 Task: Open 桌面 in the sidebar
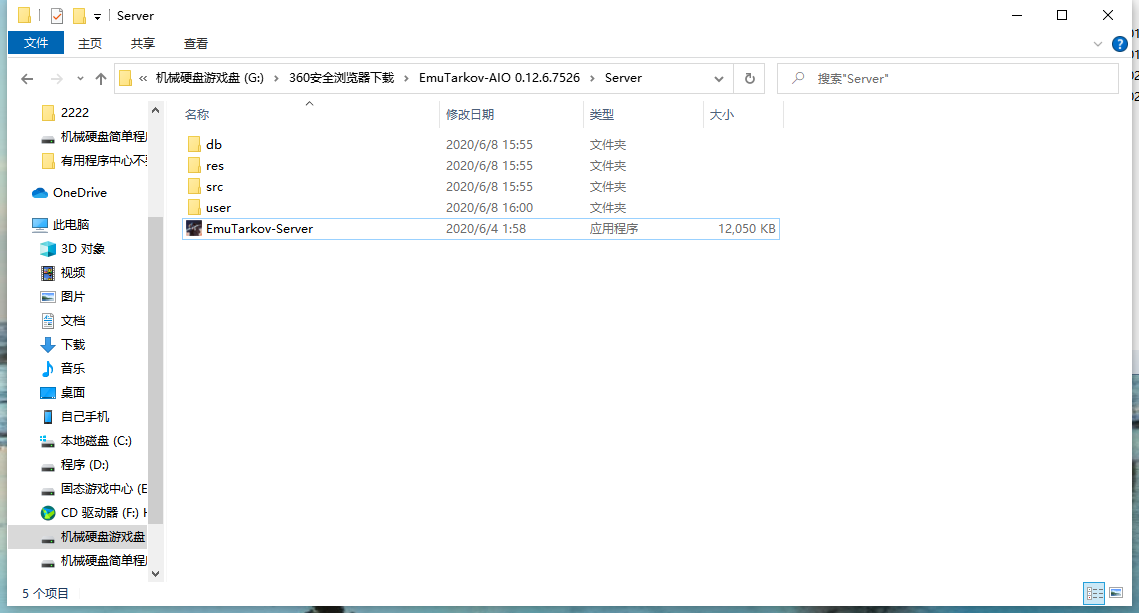pos(73,392)
